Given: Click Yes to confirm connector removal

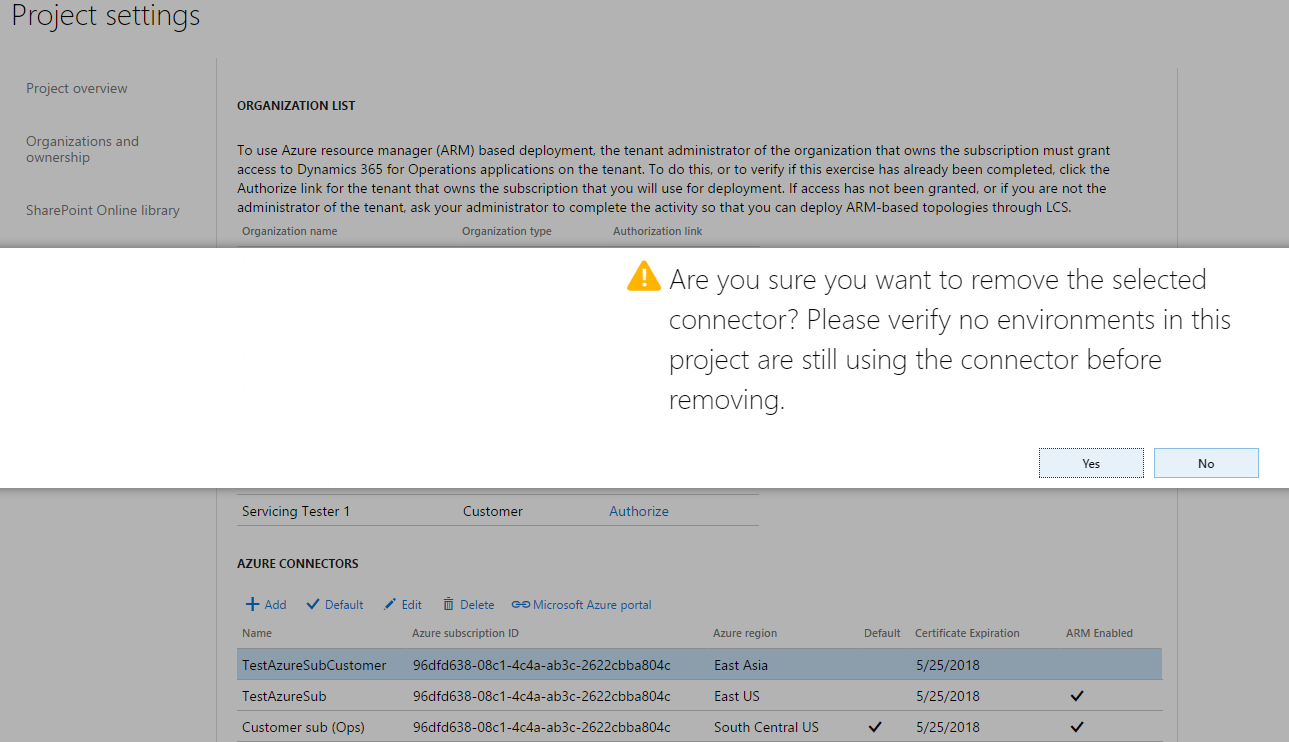Looking at the screenshot, I should pyautogui.click(x=1091, y=463).
